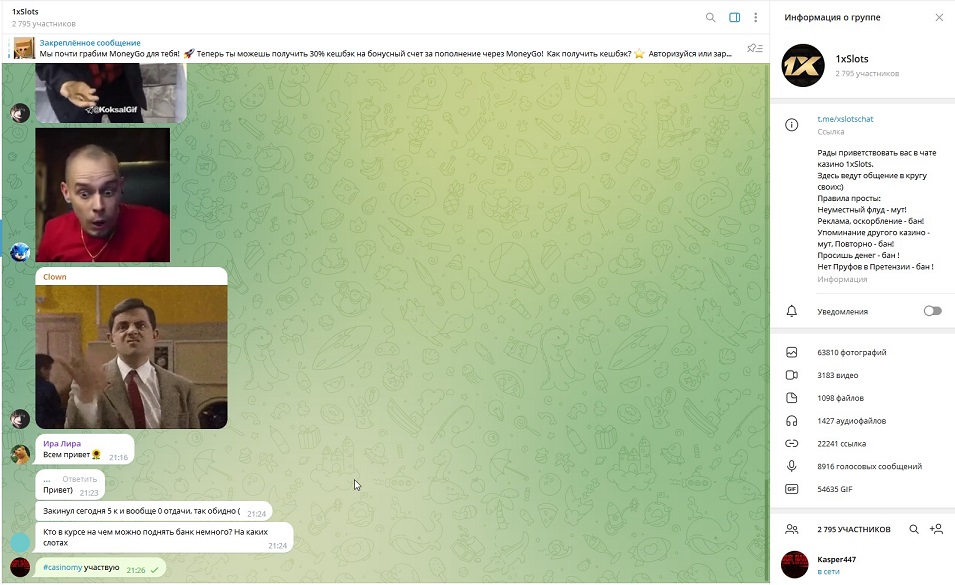This screenshot has width=955, height=585.
Task: Open the Закреплённое сообщение pinned banner
Action: point(386,48)
